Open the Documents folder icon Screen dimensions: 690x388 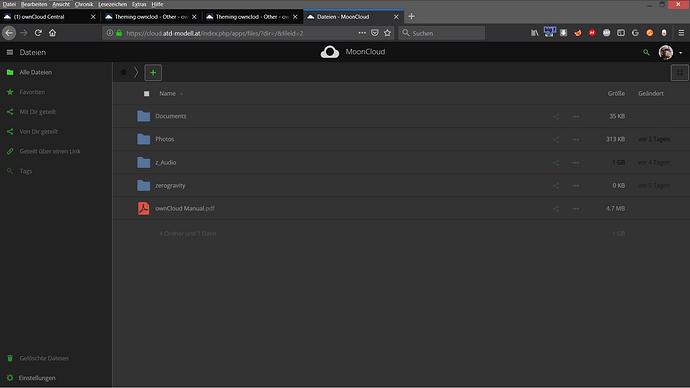click(143, 116)
